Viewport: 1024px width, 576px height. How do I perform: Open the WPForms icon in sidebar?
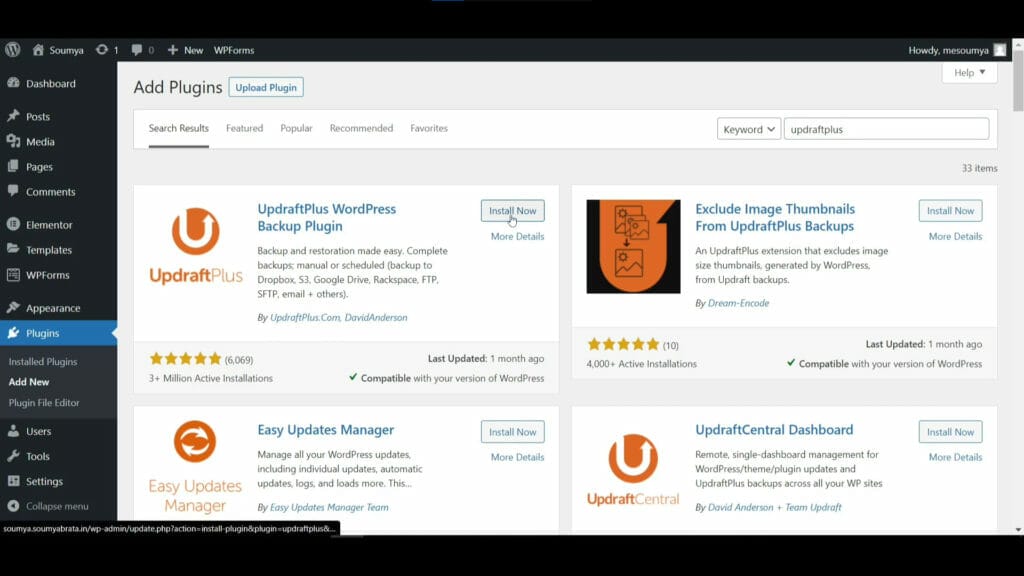tap(13, 274)
